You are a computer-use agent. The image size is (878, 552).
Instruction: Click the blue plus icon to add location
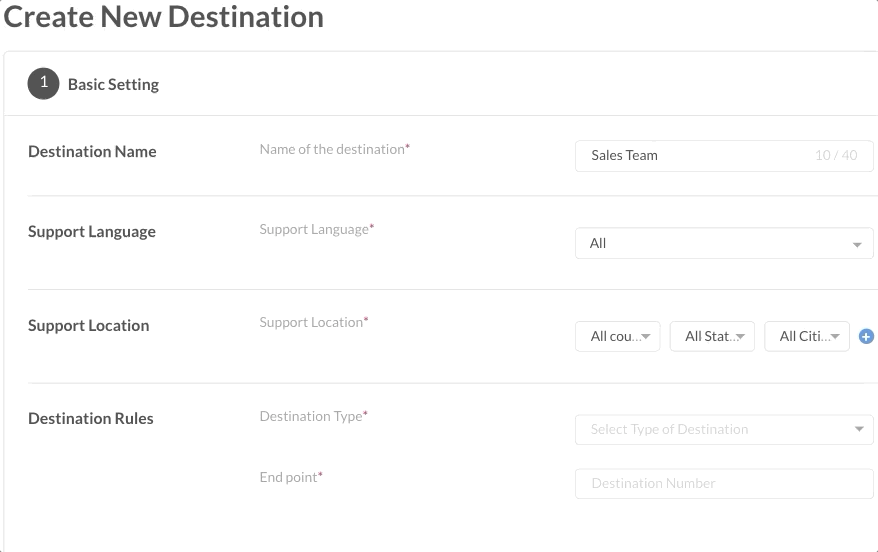866,337
